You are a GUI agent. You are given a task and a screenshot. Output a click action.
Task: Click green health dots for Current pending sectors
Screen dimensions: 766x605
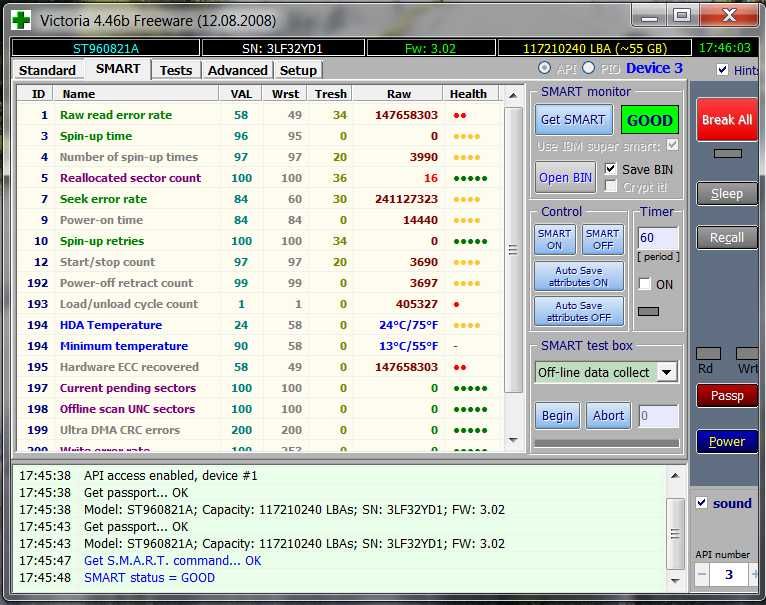(x=470, y=389)
